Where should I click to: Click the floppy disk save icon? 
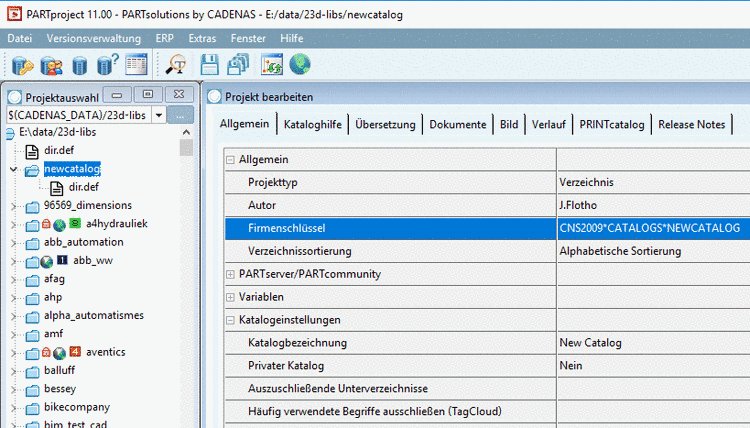click(x=210, y=65)
